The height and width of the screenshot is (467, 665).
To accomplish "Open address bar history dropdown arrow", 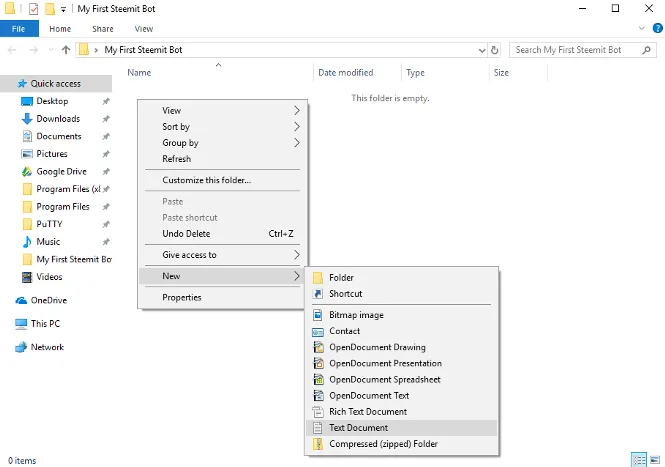I will (479, 49).
